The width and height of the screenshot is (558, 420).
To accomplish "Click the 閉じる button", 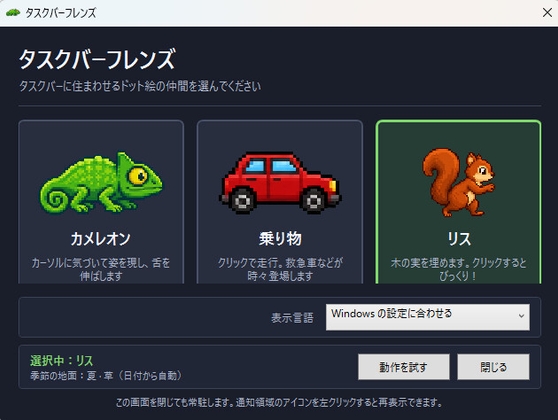I will [493, 367].
